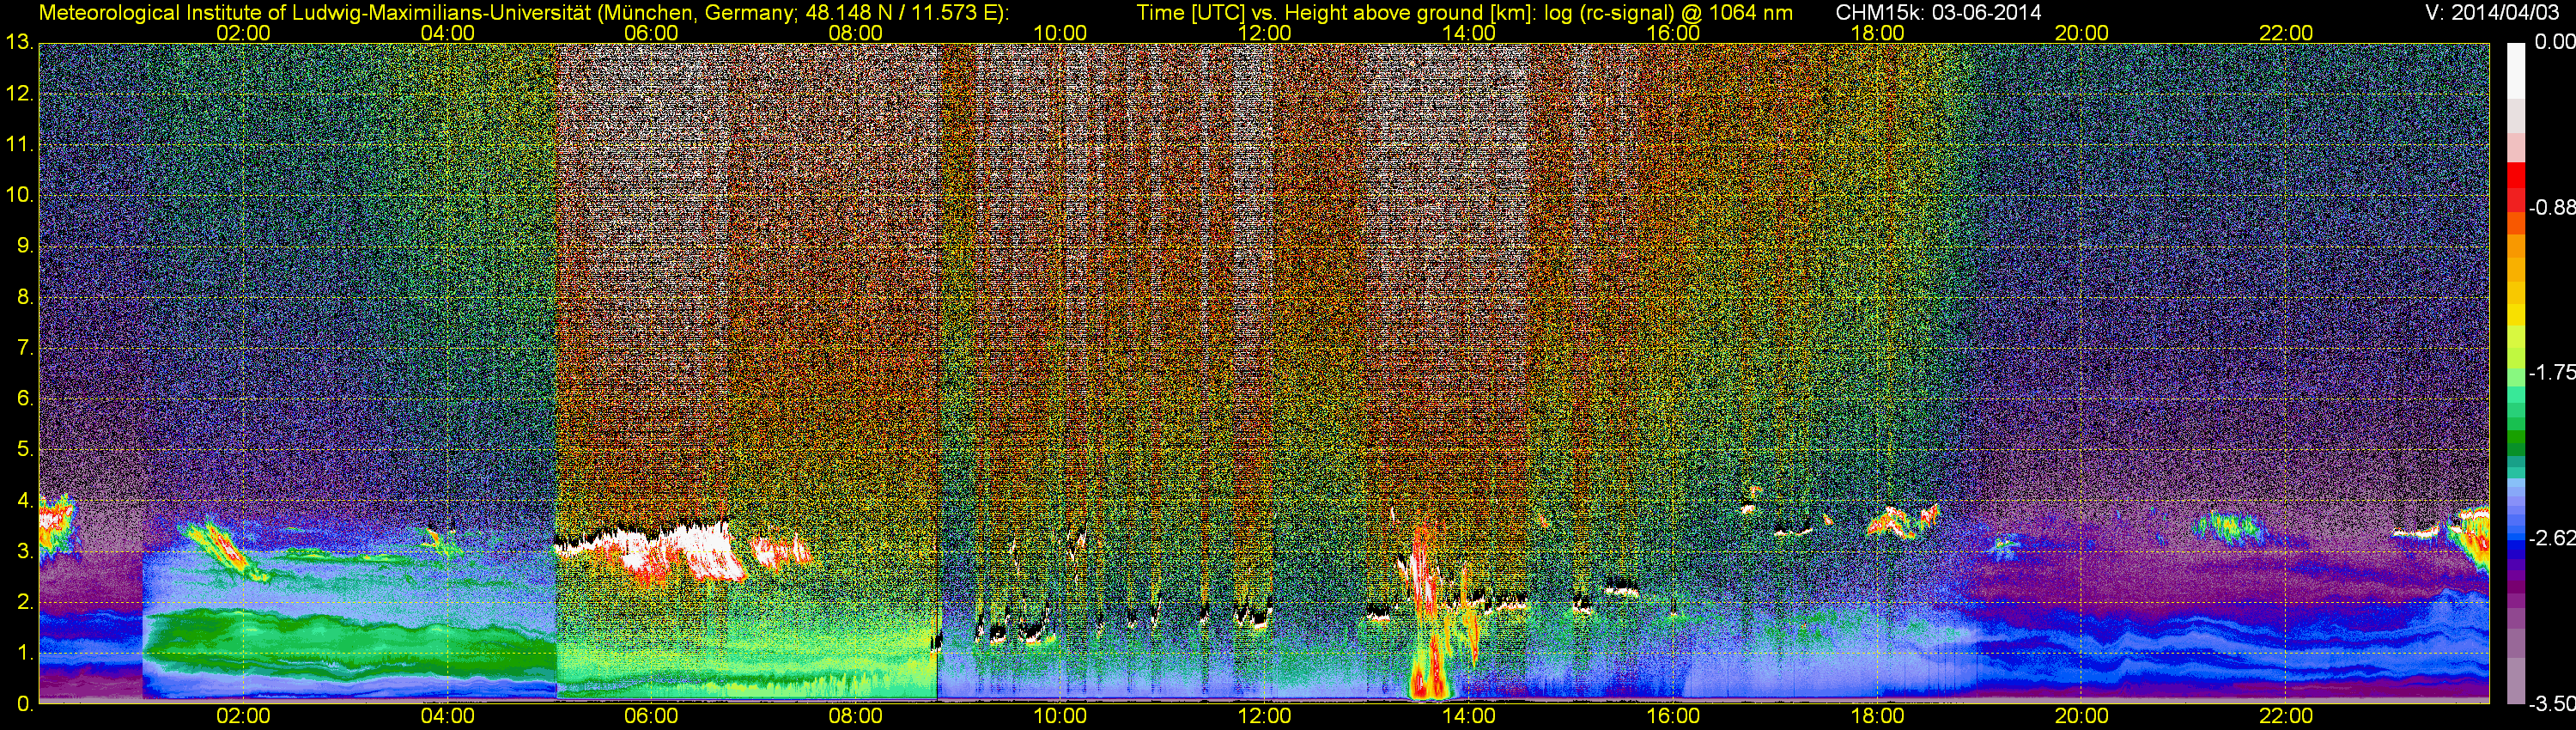Image resolution: width=2576 pixels, height=730 pixels.
Task: Click the '22:00' label on the bottom time axis
Action: pos(2286,716)
